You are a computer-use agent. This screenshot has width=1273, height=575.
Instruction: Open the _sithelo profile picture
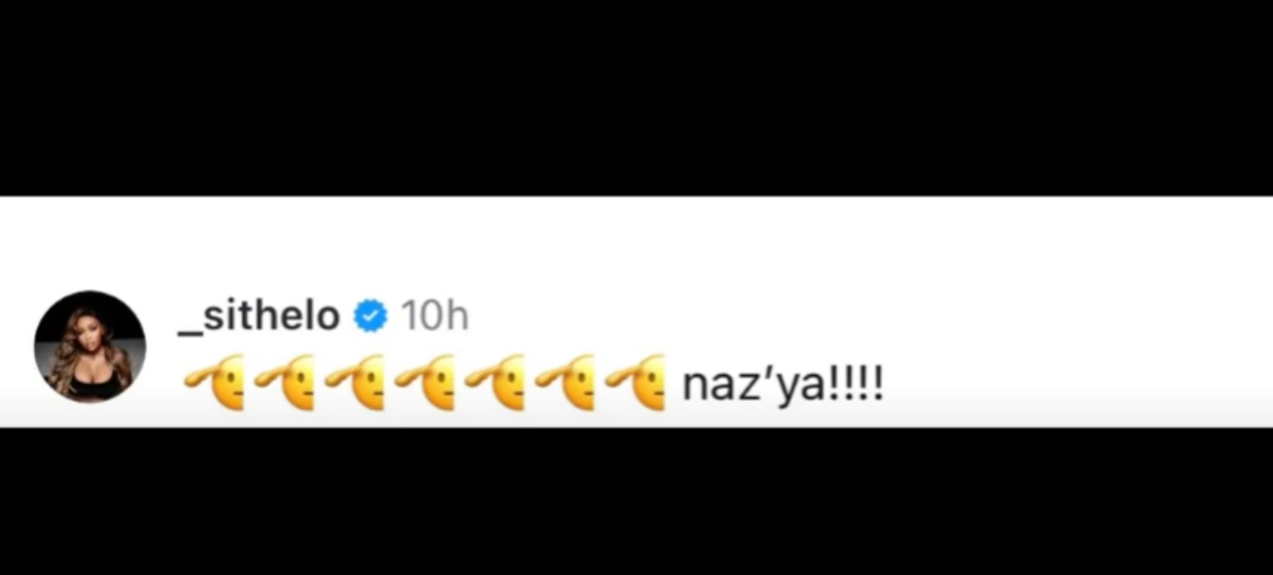tap(90, 347)
